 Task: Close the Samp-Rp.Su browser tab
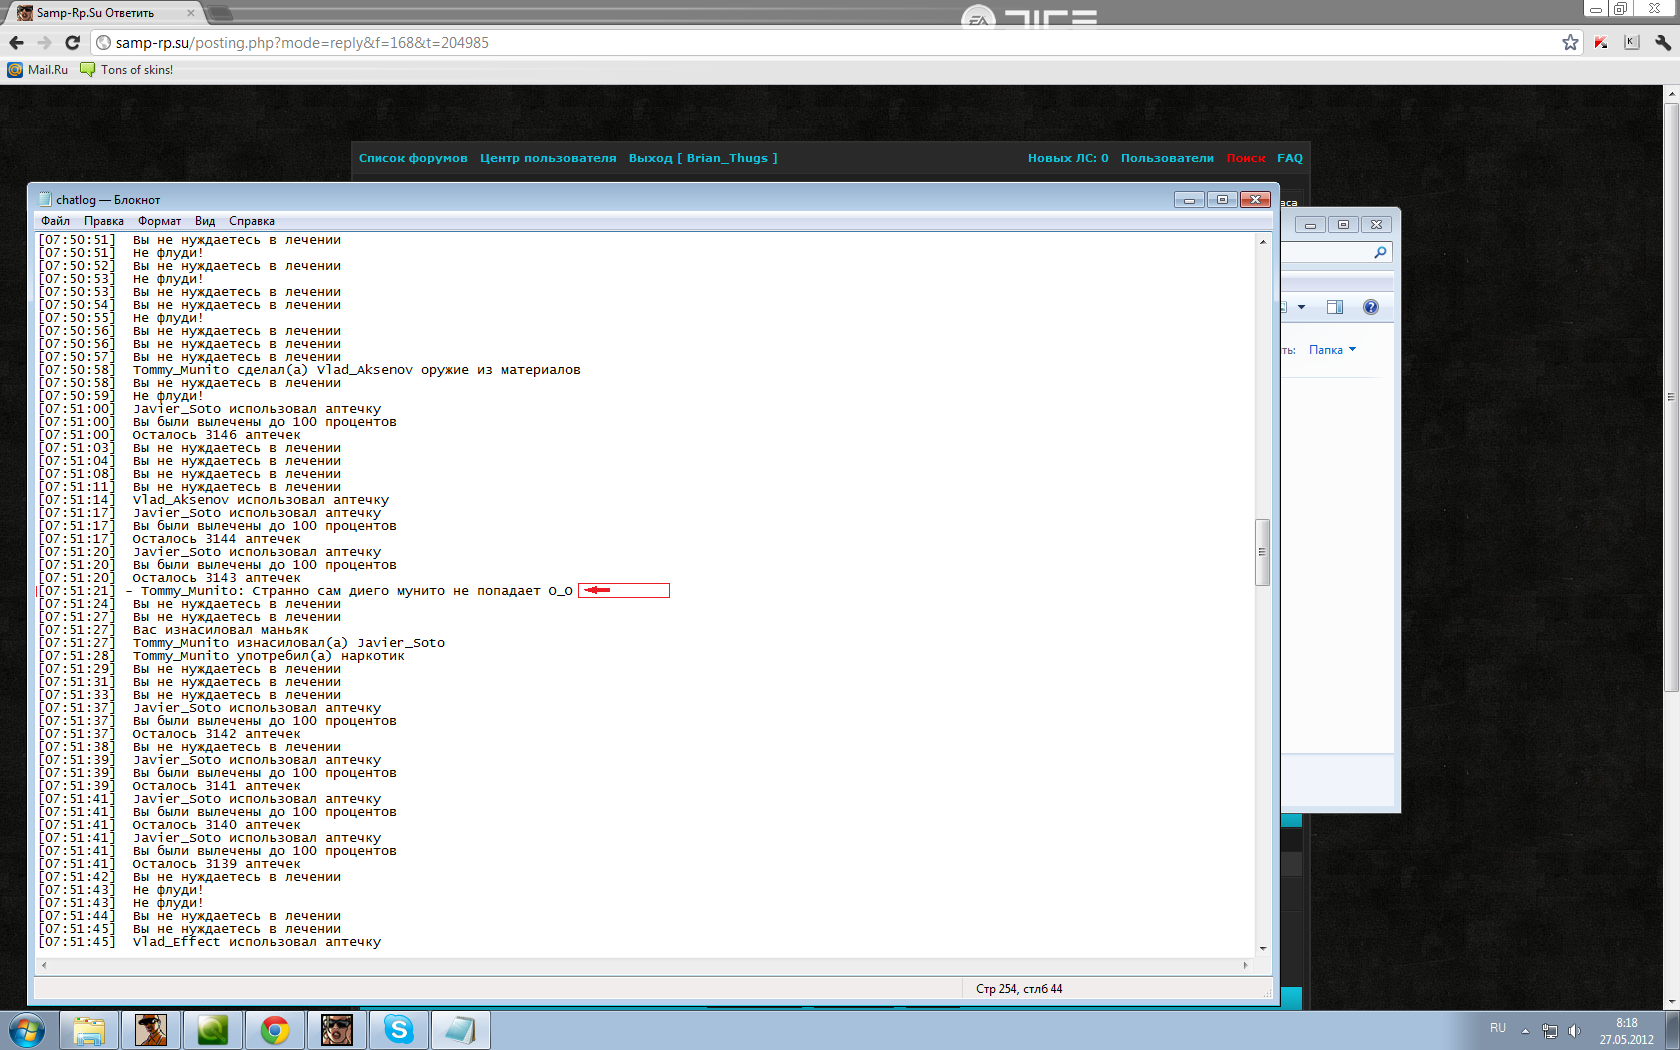click(191, 13)
